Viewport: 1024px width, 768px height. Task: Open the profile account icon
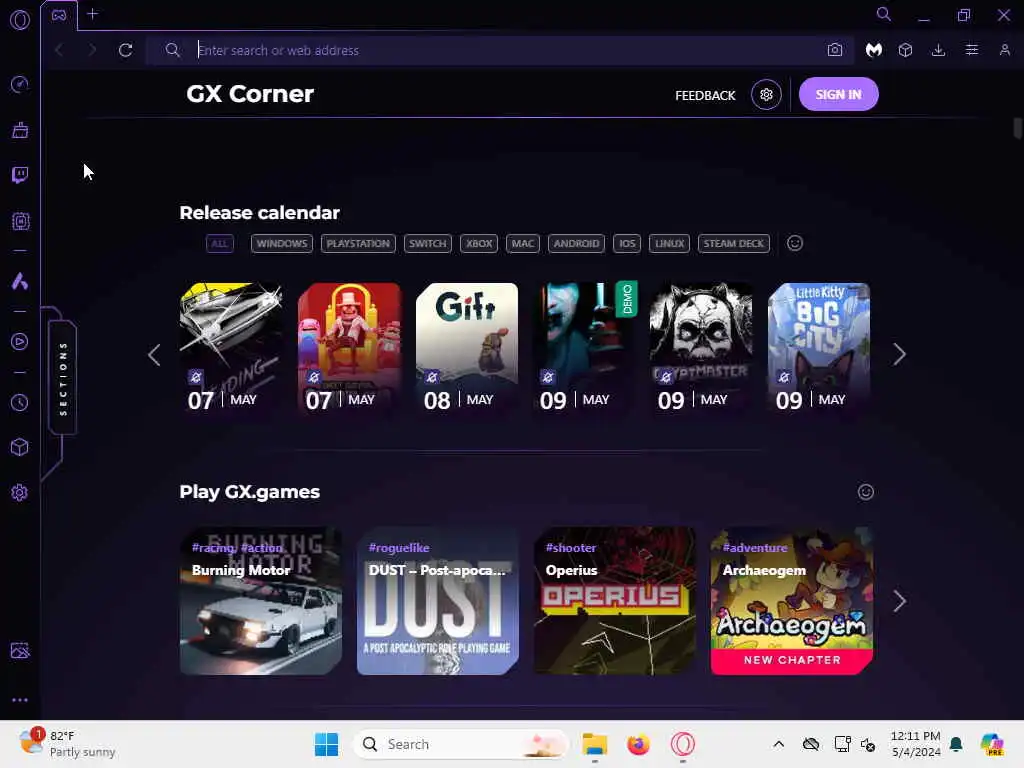click(x=1005, y=50)
